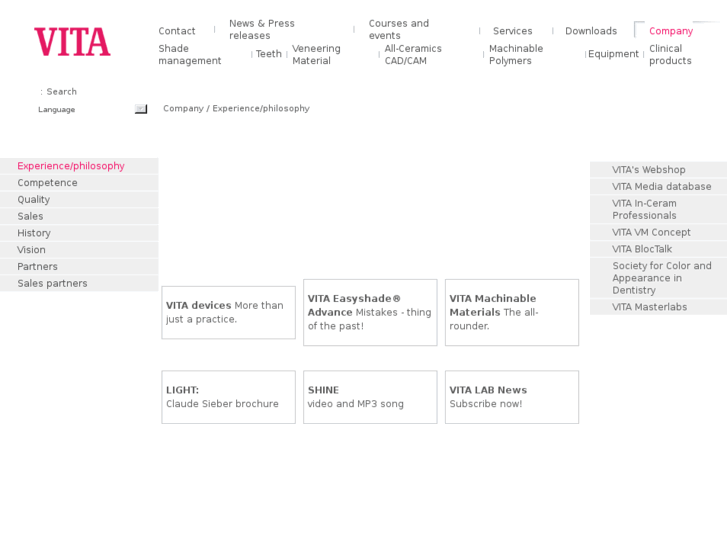This screenshot has height=545, width=727.
Task: Open History in the sidebar
Action: (34, 233)
